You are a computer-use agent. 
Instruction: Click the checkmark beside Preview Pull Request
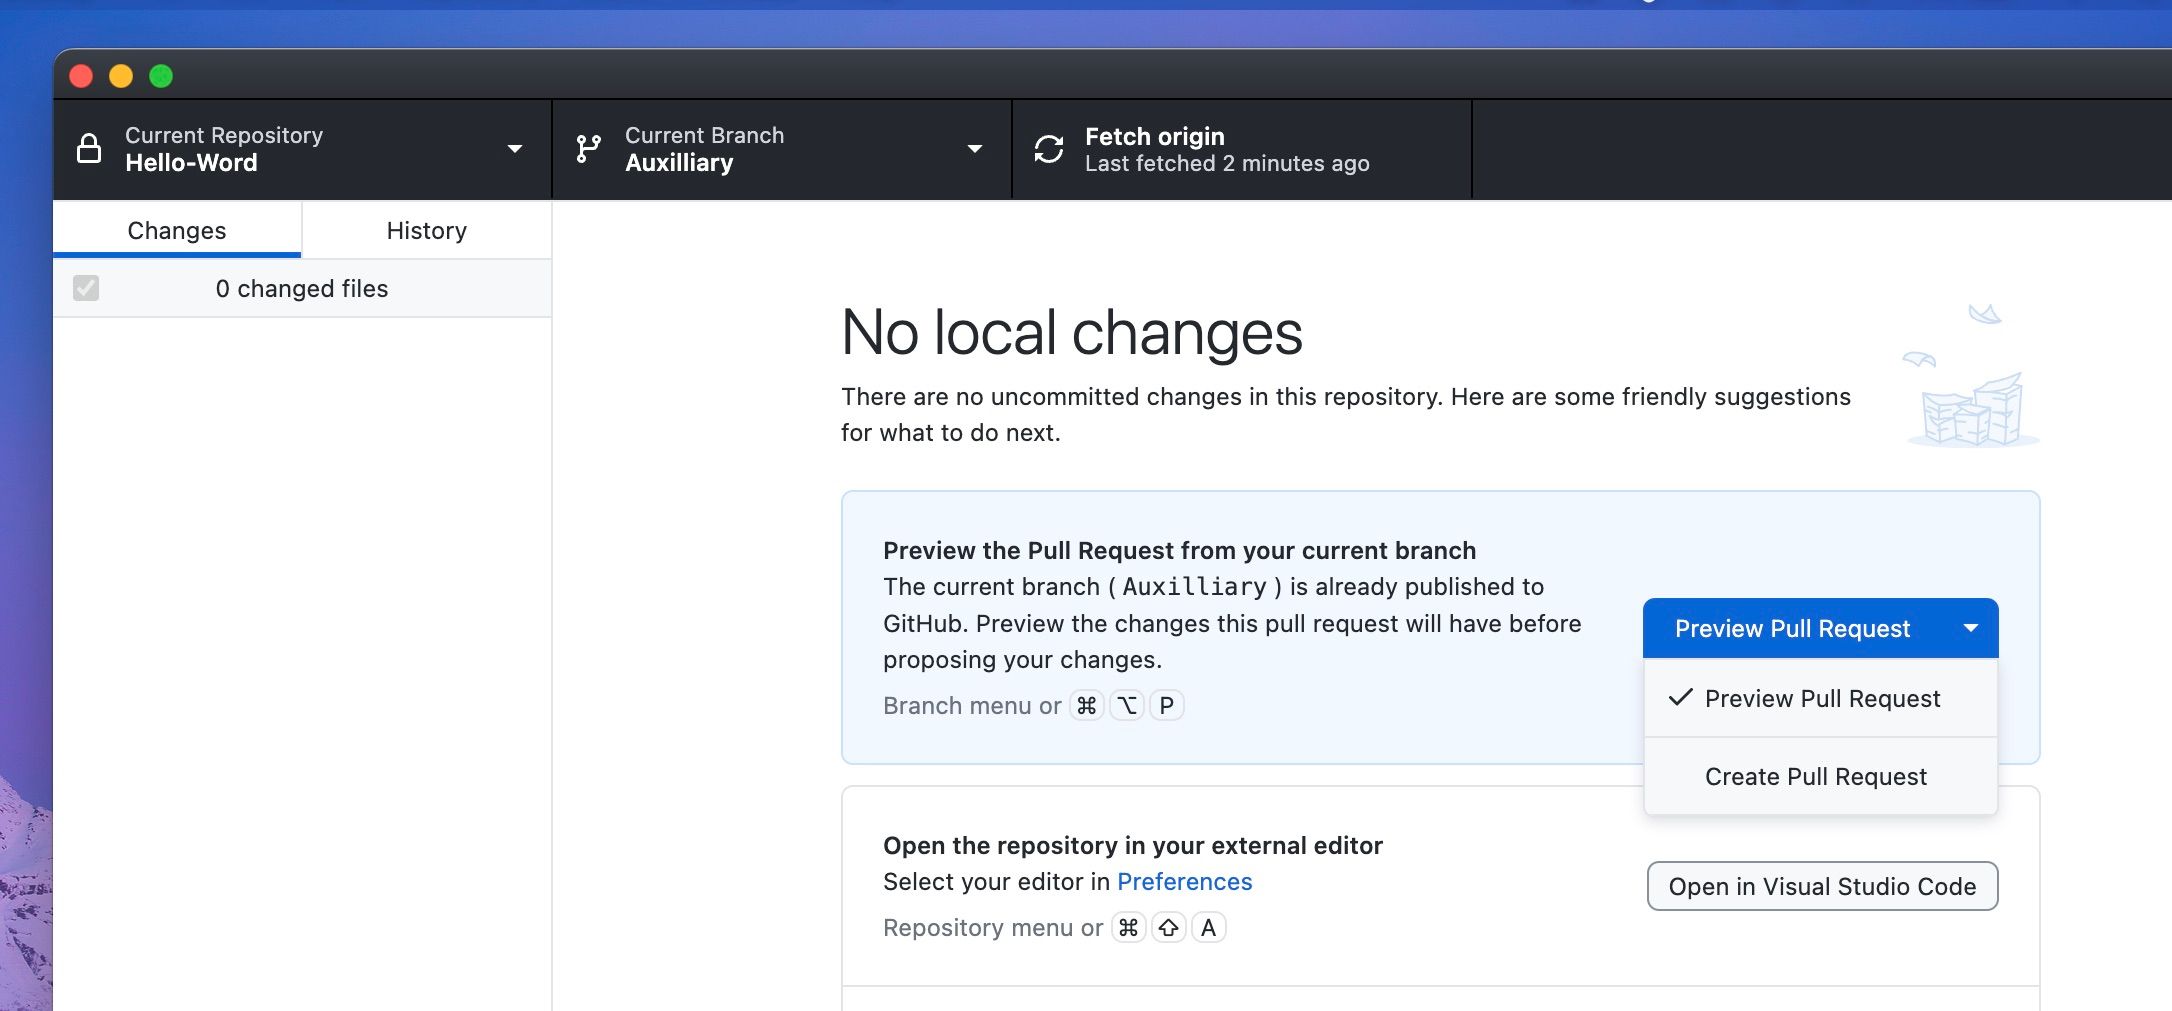click(1681, 698)
